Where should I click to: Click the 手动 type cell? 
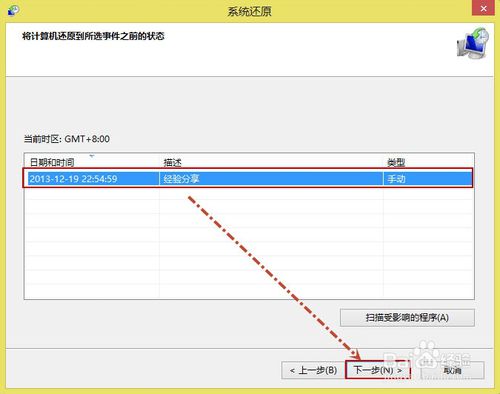tap(428, 179)
